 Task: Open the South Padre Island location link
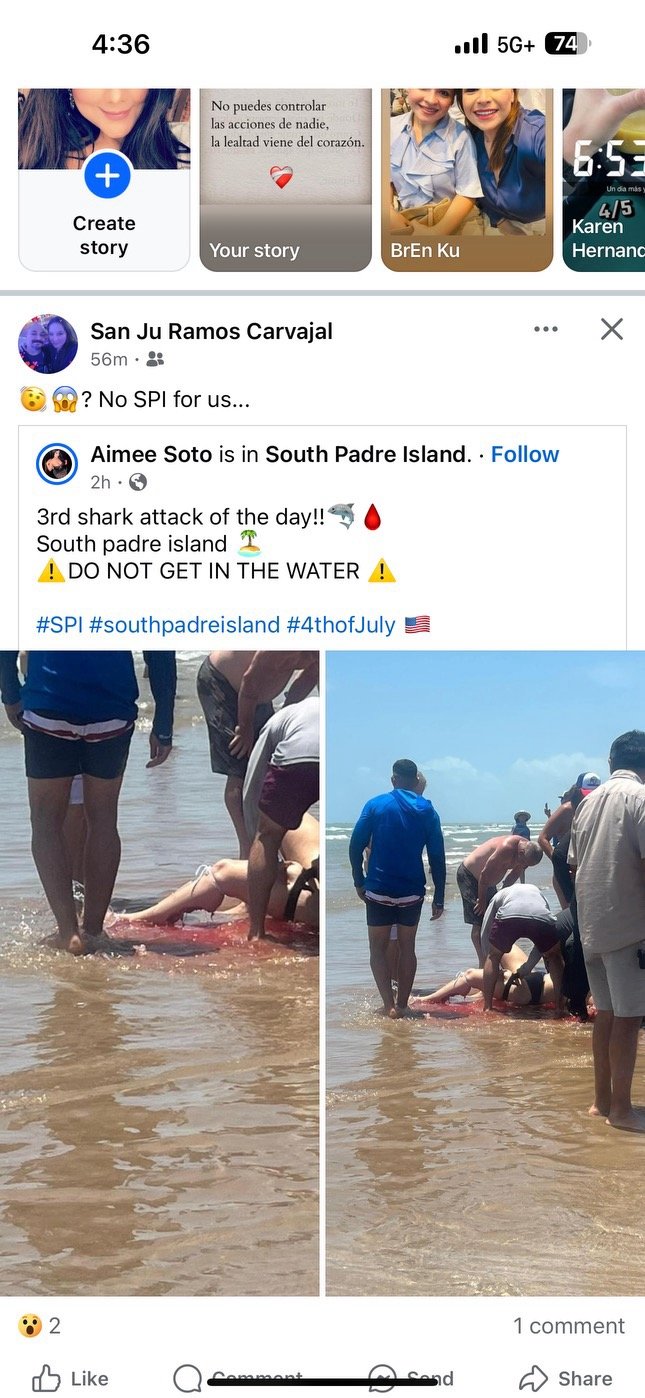point(366,454)
